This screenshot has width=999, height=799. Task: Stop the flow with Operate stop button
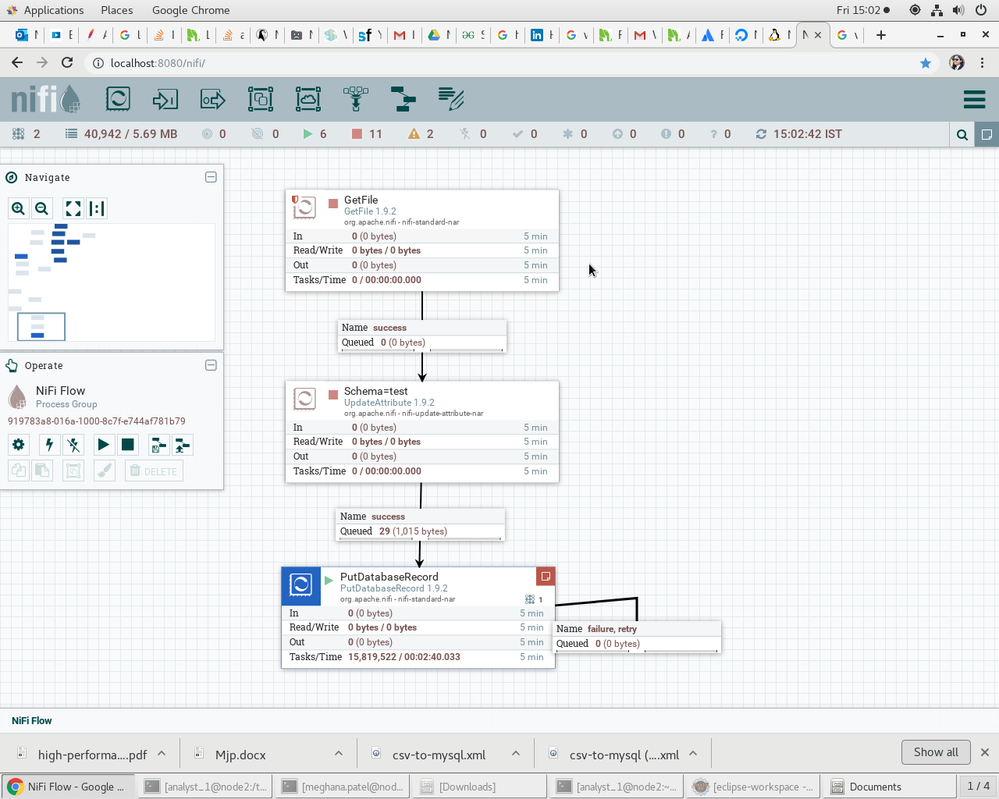128,445
